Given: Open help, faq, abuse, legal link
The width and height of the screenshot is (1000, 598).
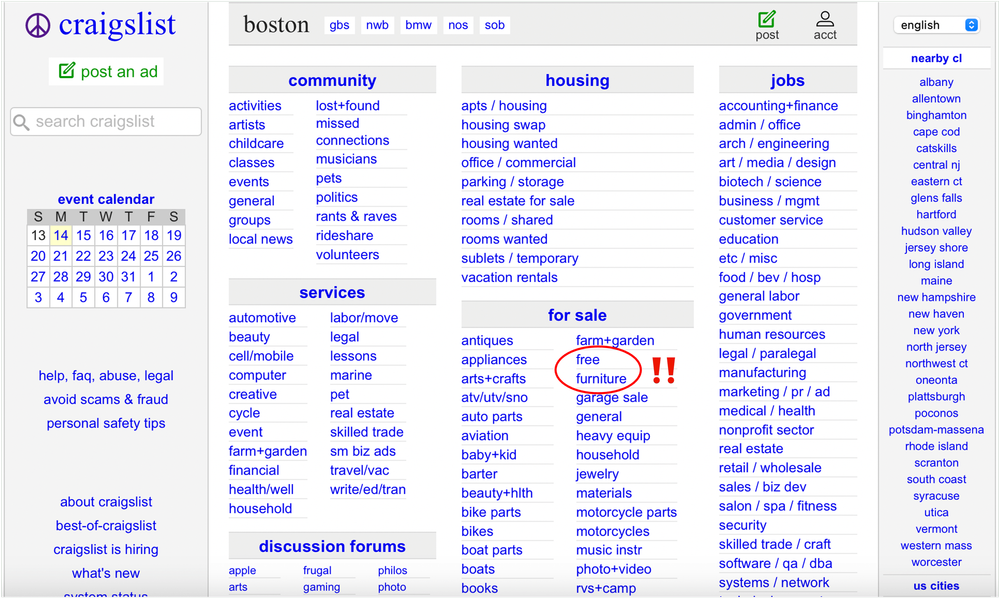Looking at the screenshot, I should [106, 376].
